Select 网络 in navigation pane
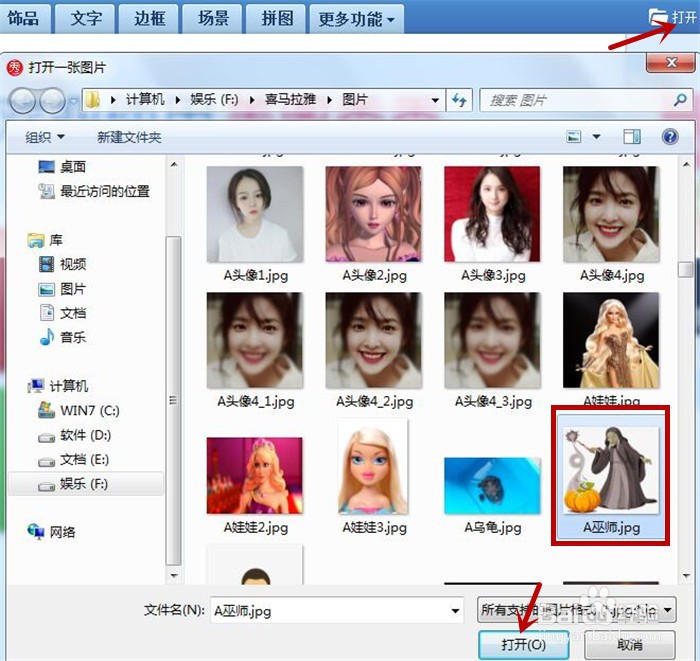The width and height of the screenshot is (700, 661). [x=51, y=532]
